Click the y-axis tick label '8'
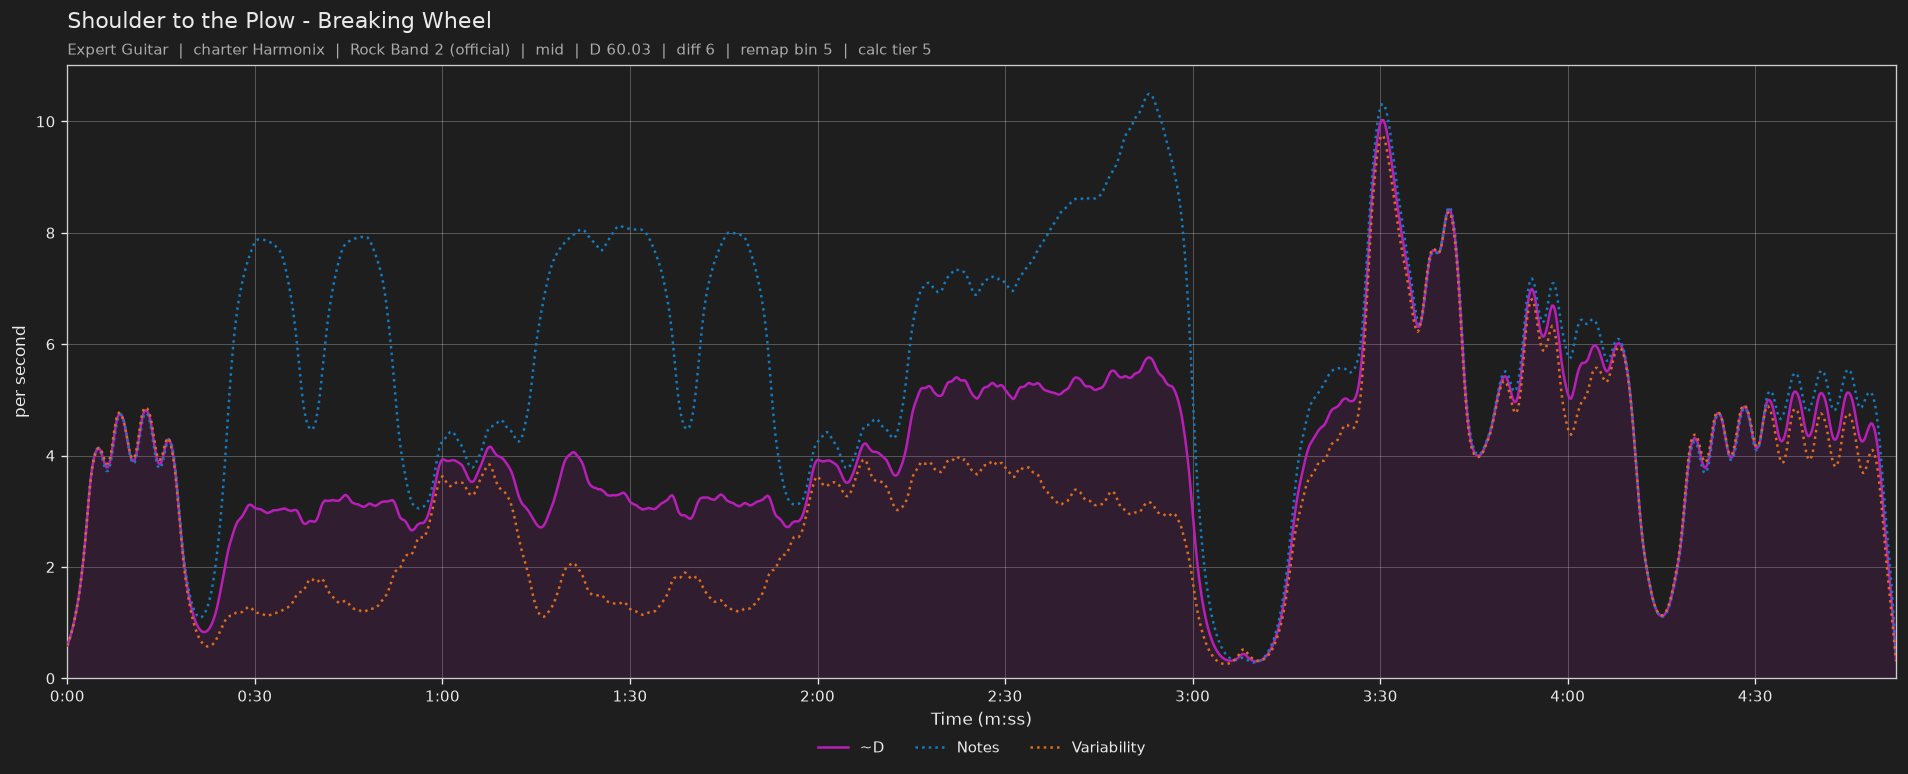Viewport: 1908px width, 774px height. click(x=52, y=234)
